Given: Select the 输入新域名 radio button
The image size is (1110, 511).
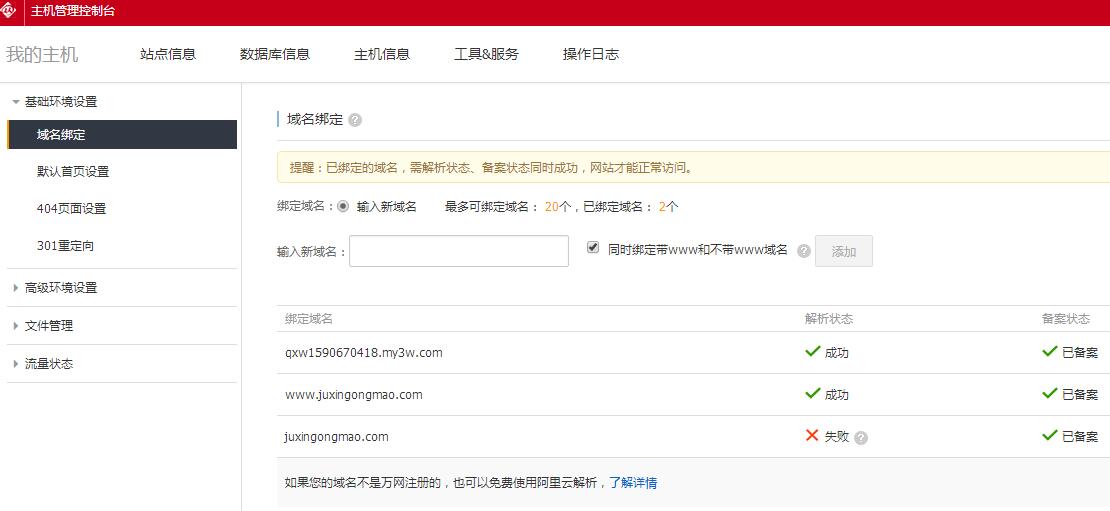Looking at the screenshot, I should click(x=343, y=207).
